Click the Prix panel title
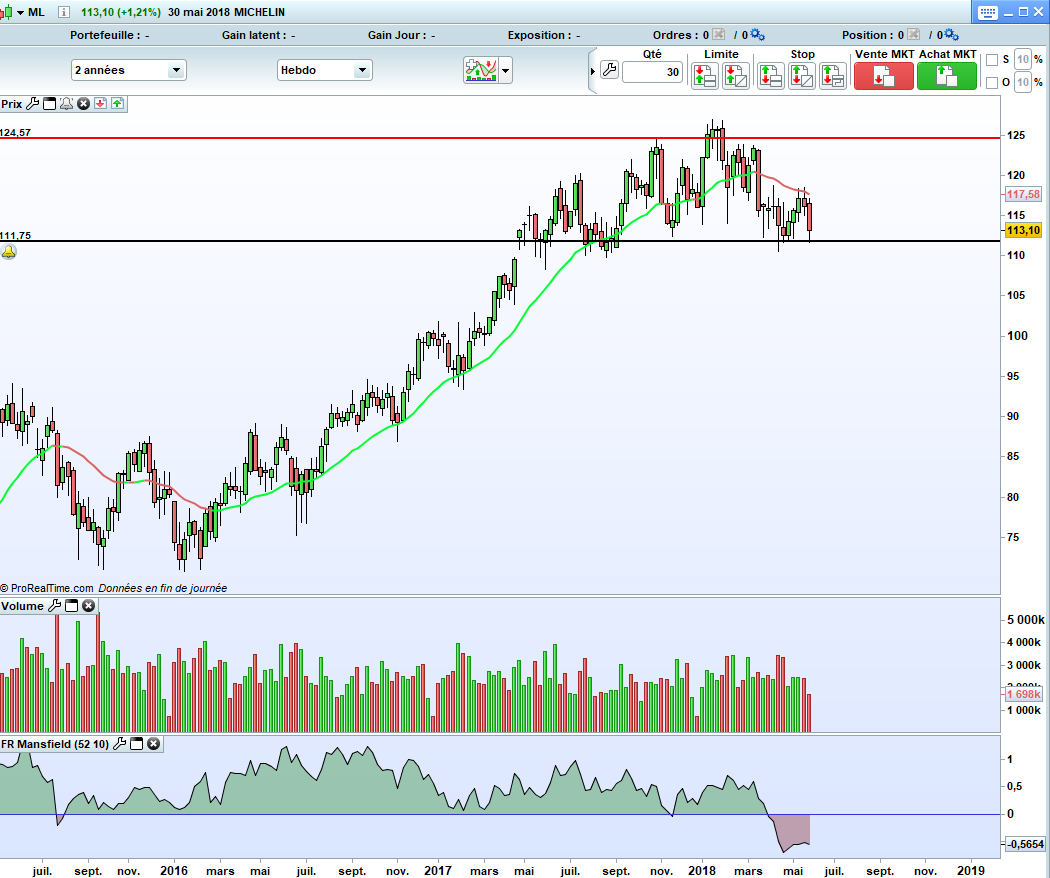 pyautogui.click(x=11, y=104)
